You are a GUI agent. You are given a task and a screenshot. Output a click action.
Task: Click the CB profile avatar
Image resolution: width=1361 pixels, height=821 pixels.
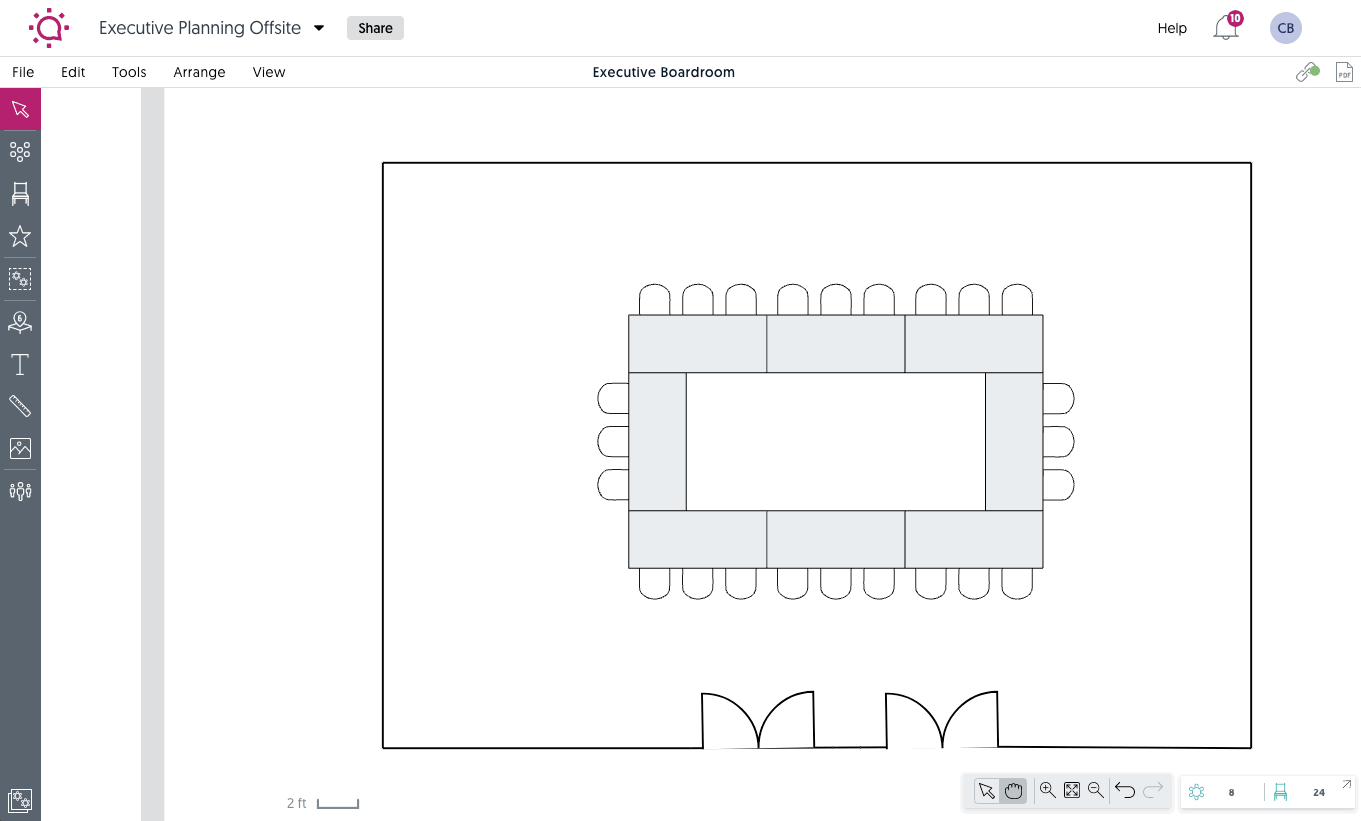(x=1286, y=28)
